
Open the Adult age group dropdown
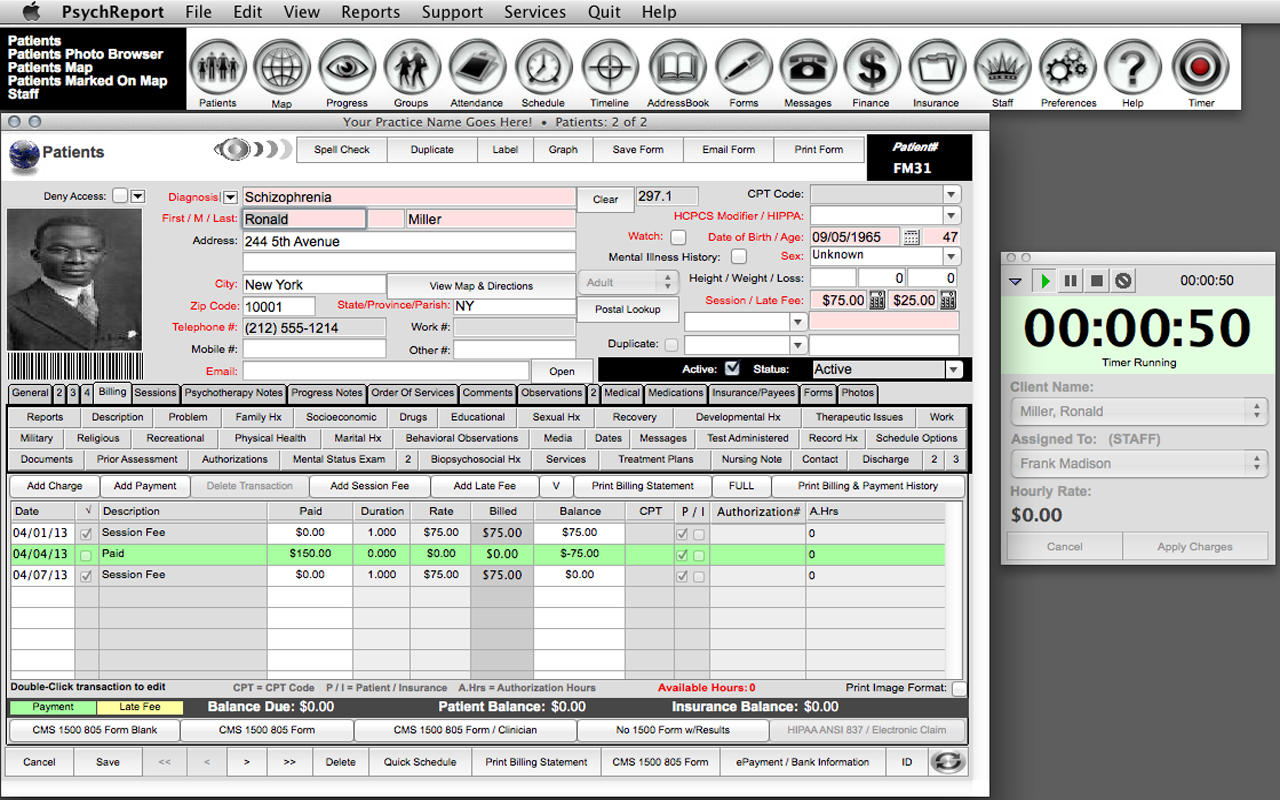(628, 283)
